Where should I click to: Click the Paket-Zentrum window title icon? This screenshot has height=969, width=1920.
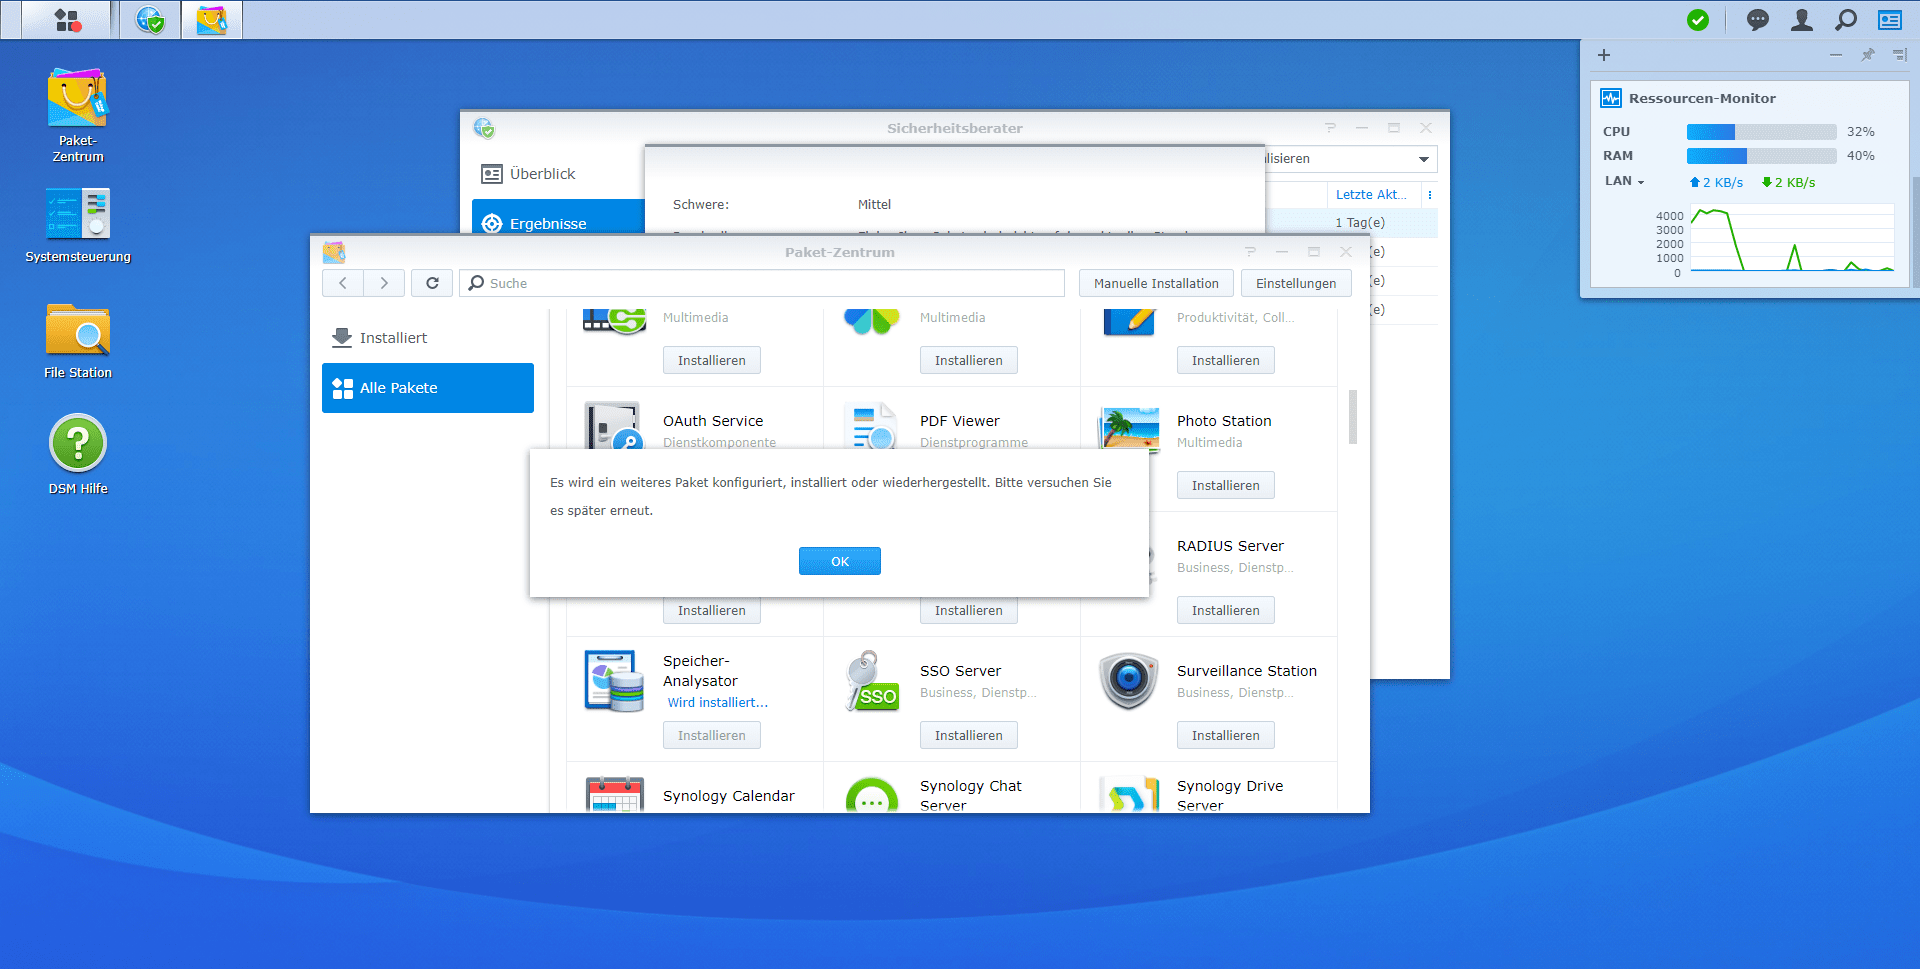pyautogui.click(x=334, y=252)
